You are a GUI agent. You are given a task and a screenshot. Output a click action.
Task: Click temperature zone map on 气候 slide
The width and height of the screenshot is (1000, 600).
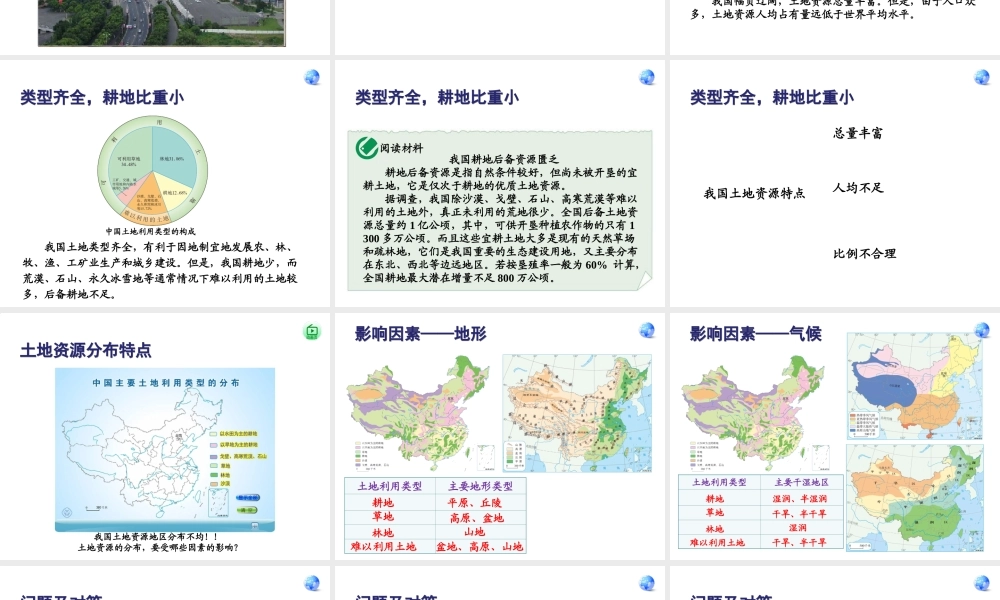click(x=915, y=386)
